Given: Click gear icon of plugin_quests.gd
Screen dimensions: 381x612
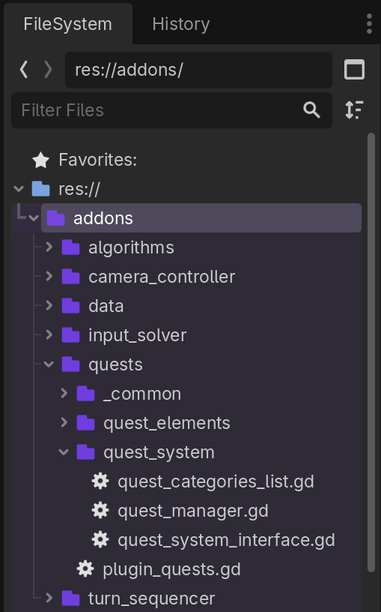Looking at the screenshot, I should tap(85, 569).
